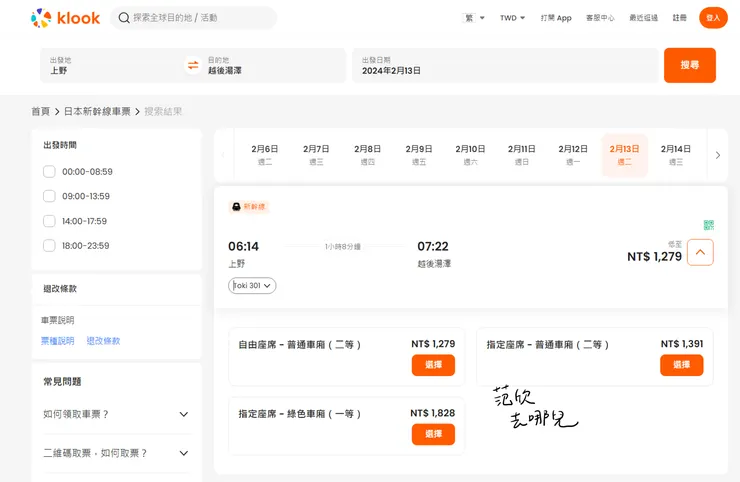Check the 14:00-17:59 departure filter
The width and height of the screenshot is (740, 482).
coord(49,221)
